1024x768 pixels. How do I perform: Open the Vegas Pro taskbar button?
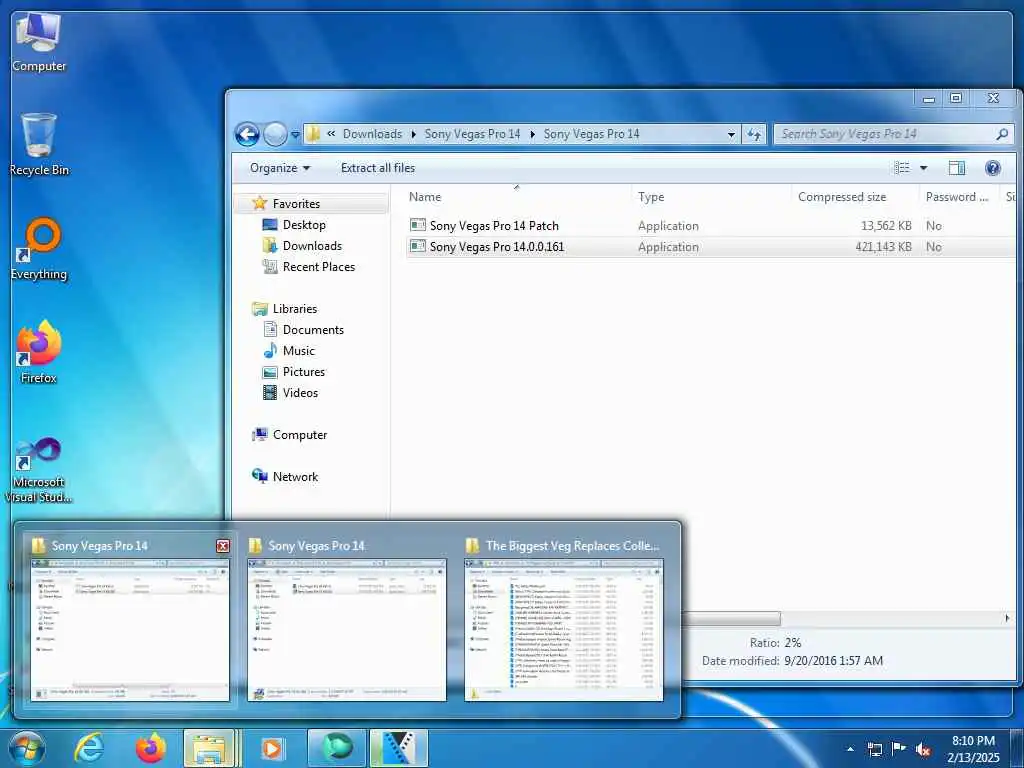(x=399, y=748)
